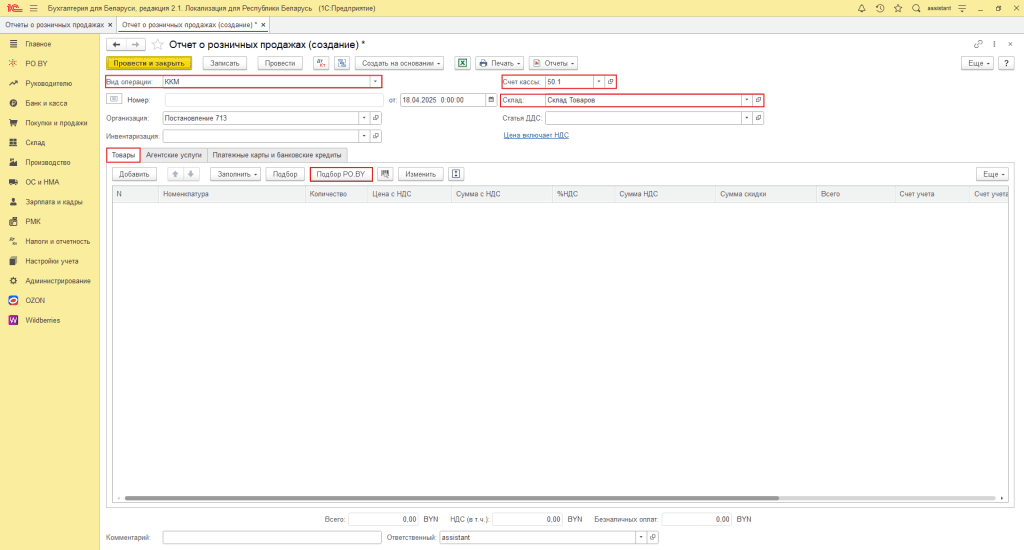Open top Еще menu near help button
Image resolution: width=1024 pixels, height=550 pixels.
(977, 63)
